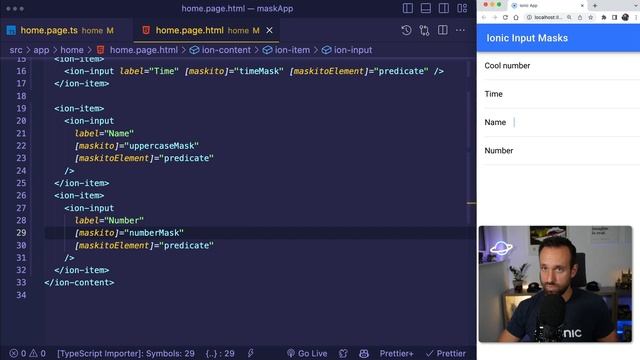
Task: Click line number 29 in the gutter
Action: click(x=21, y=233)
